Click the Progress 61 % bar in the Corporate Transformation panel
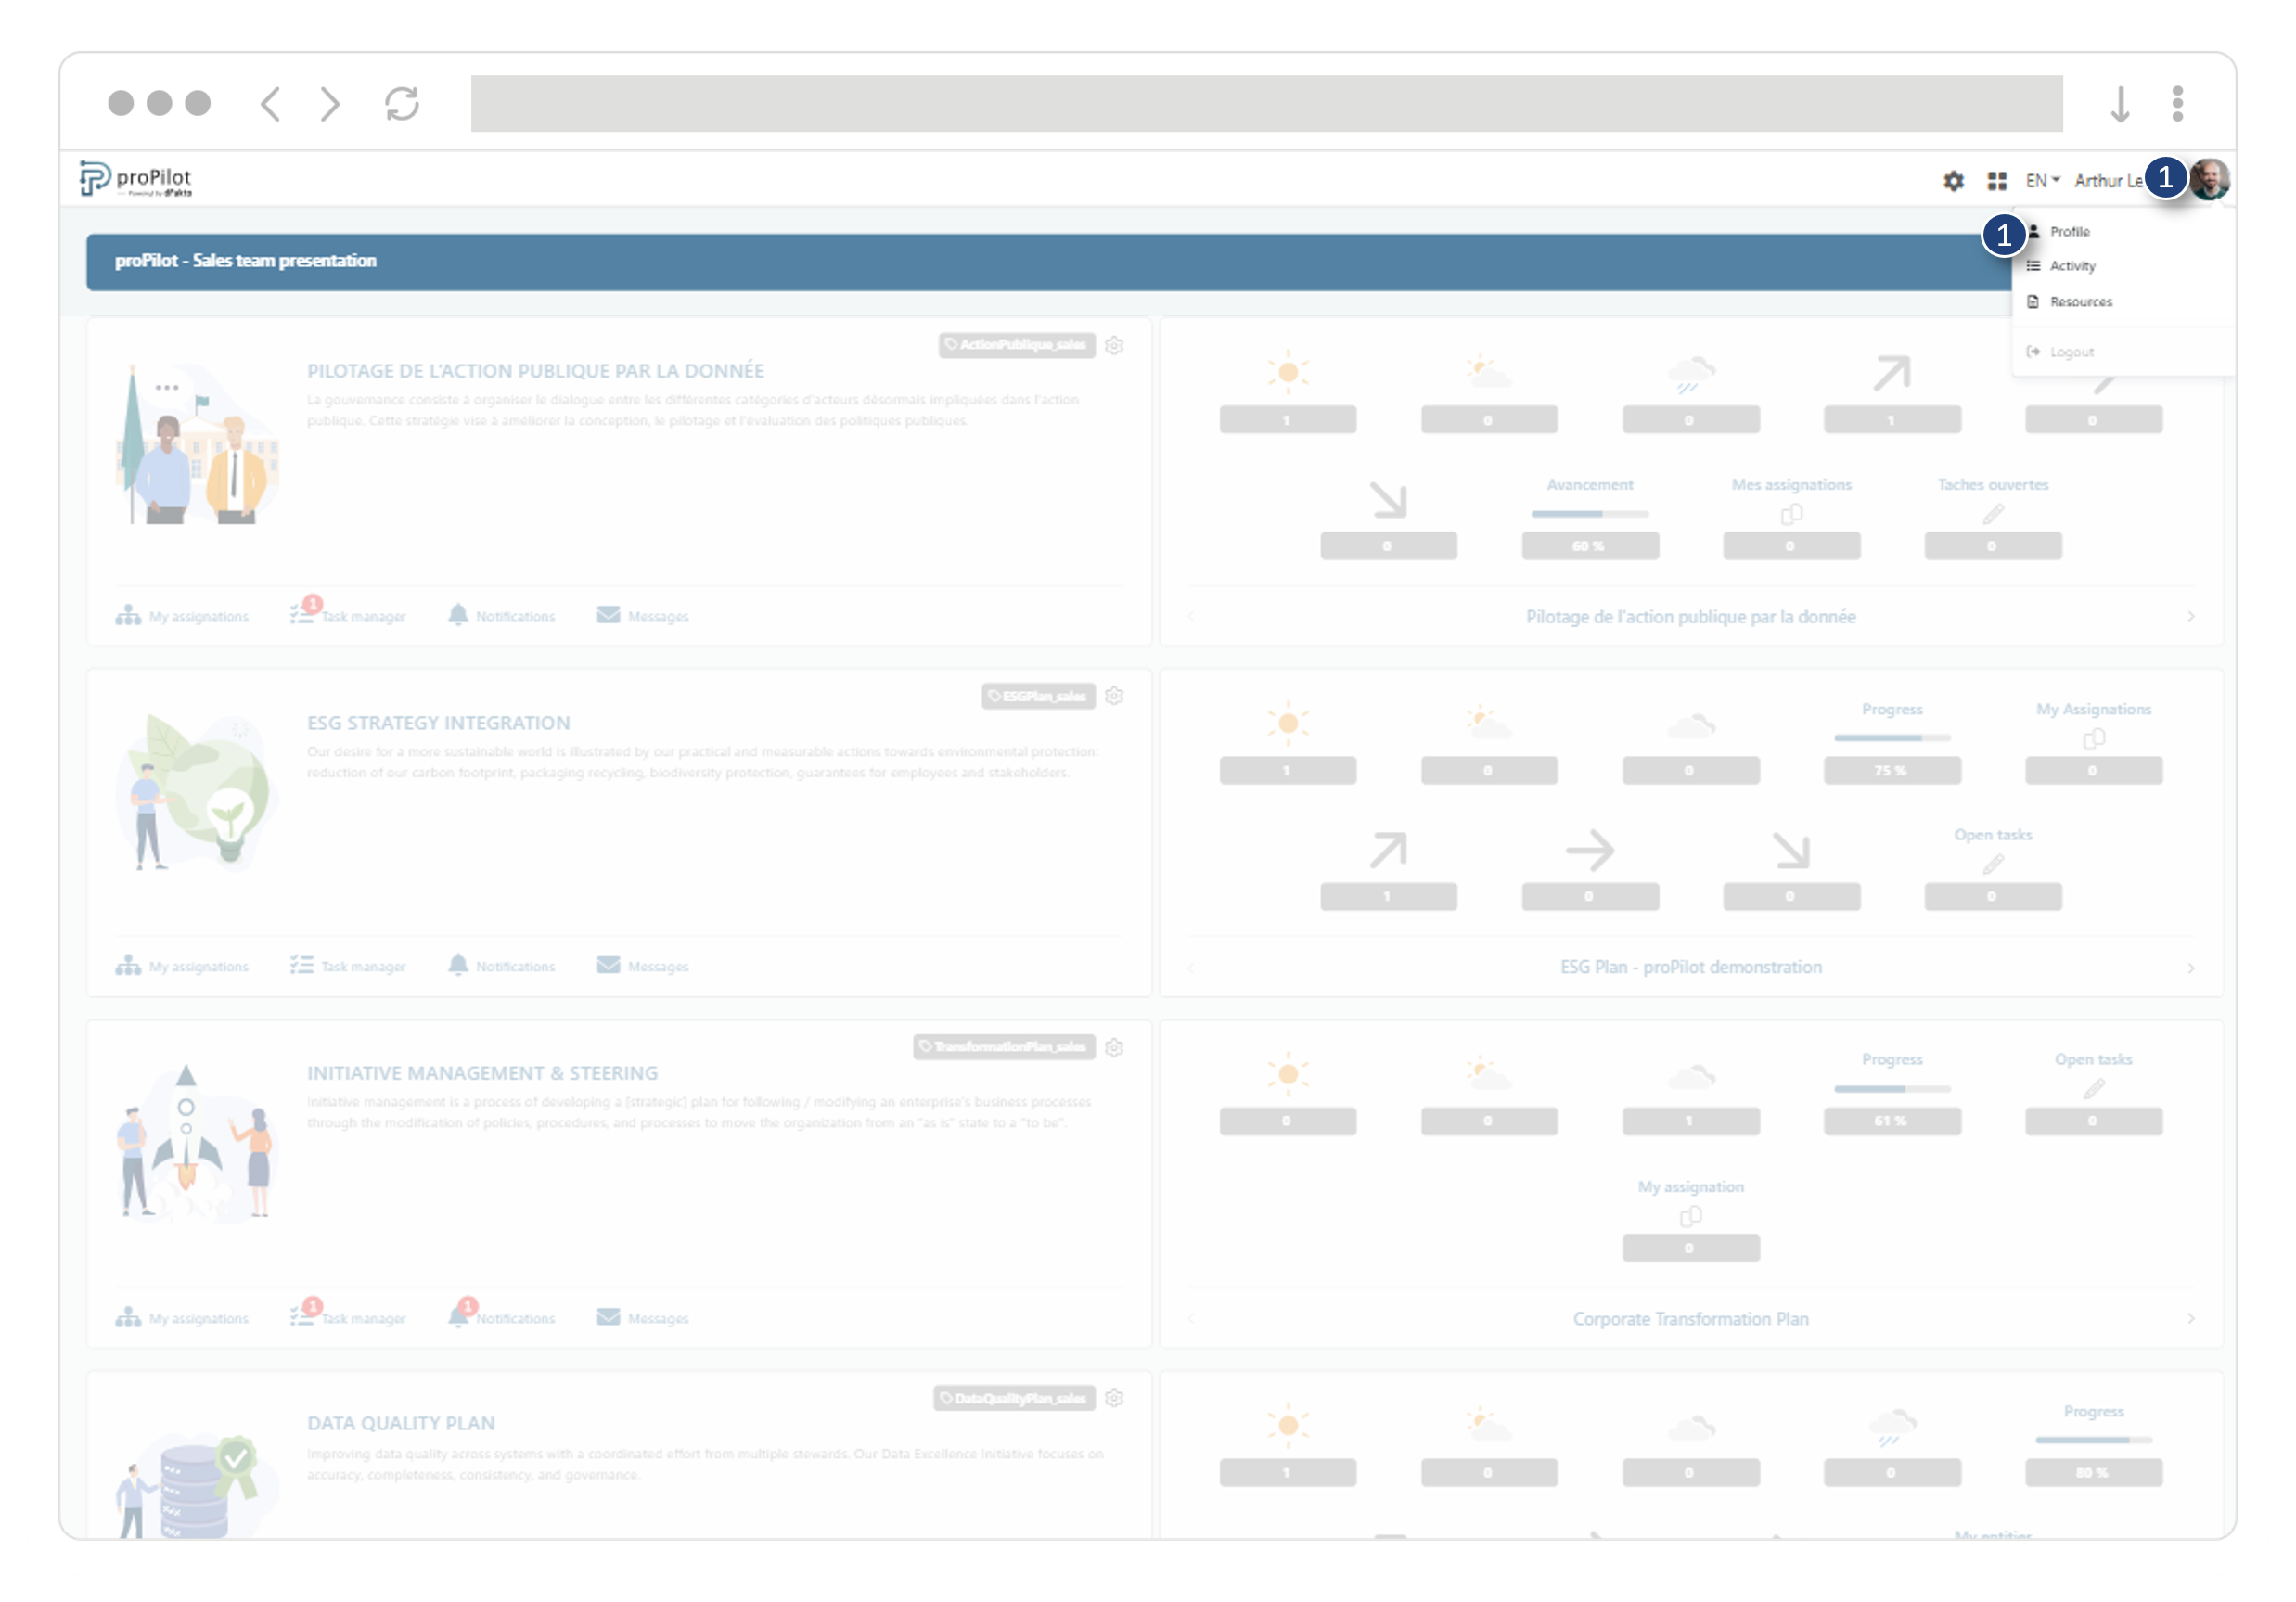Viewport: 2296px width, 1602px height. pos(1892,1089)
